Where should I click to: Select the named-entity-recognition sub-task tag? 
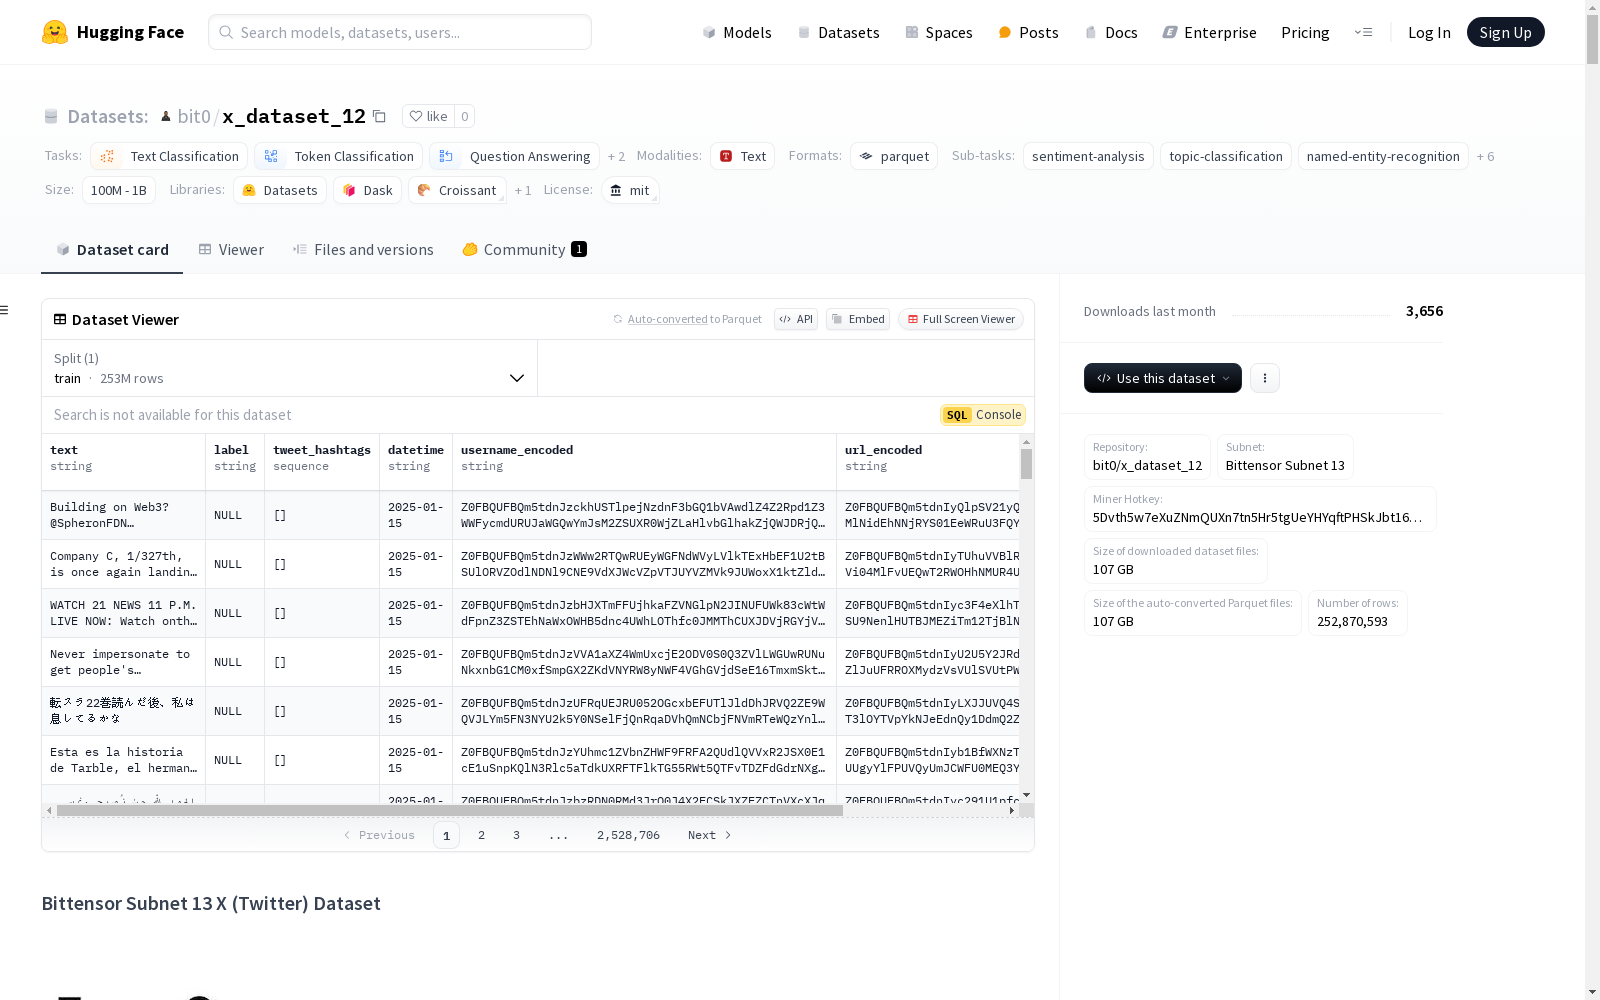(1383, 156)
